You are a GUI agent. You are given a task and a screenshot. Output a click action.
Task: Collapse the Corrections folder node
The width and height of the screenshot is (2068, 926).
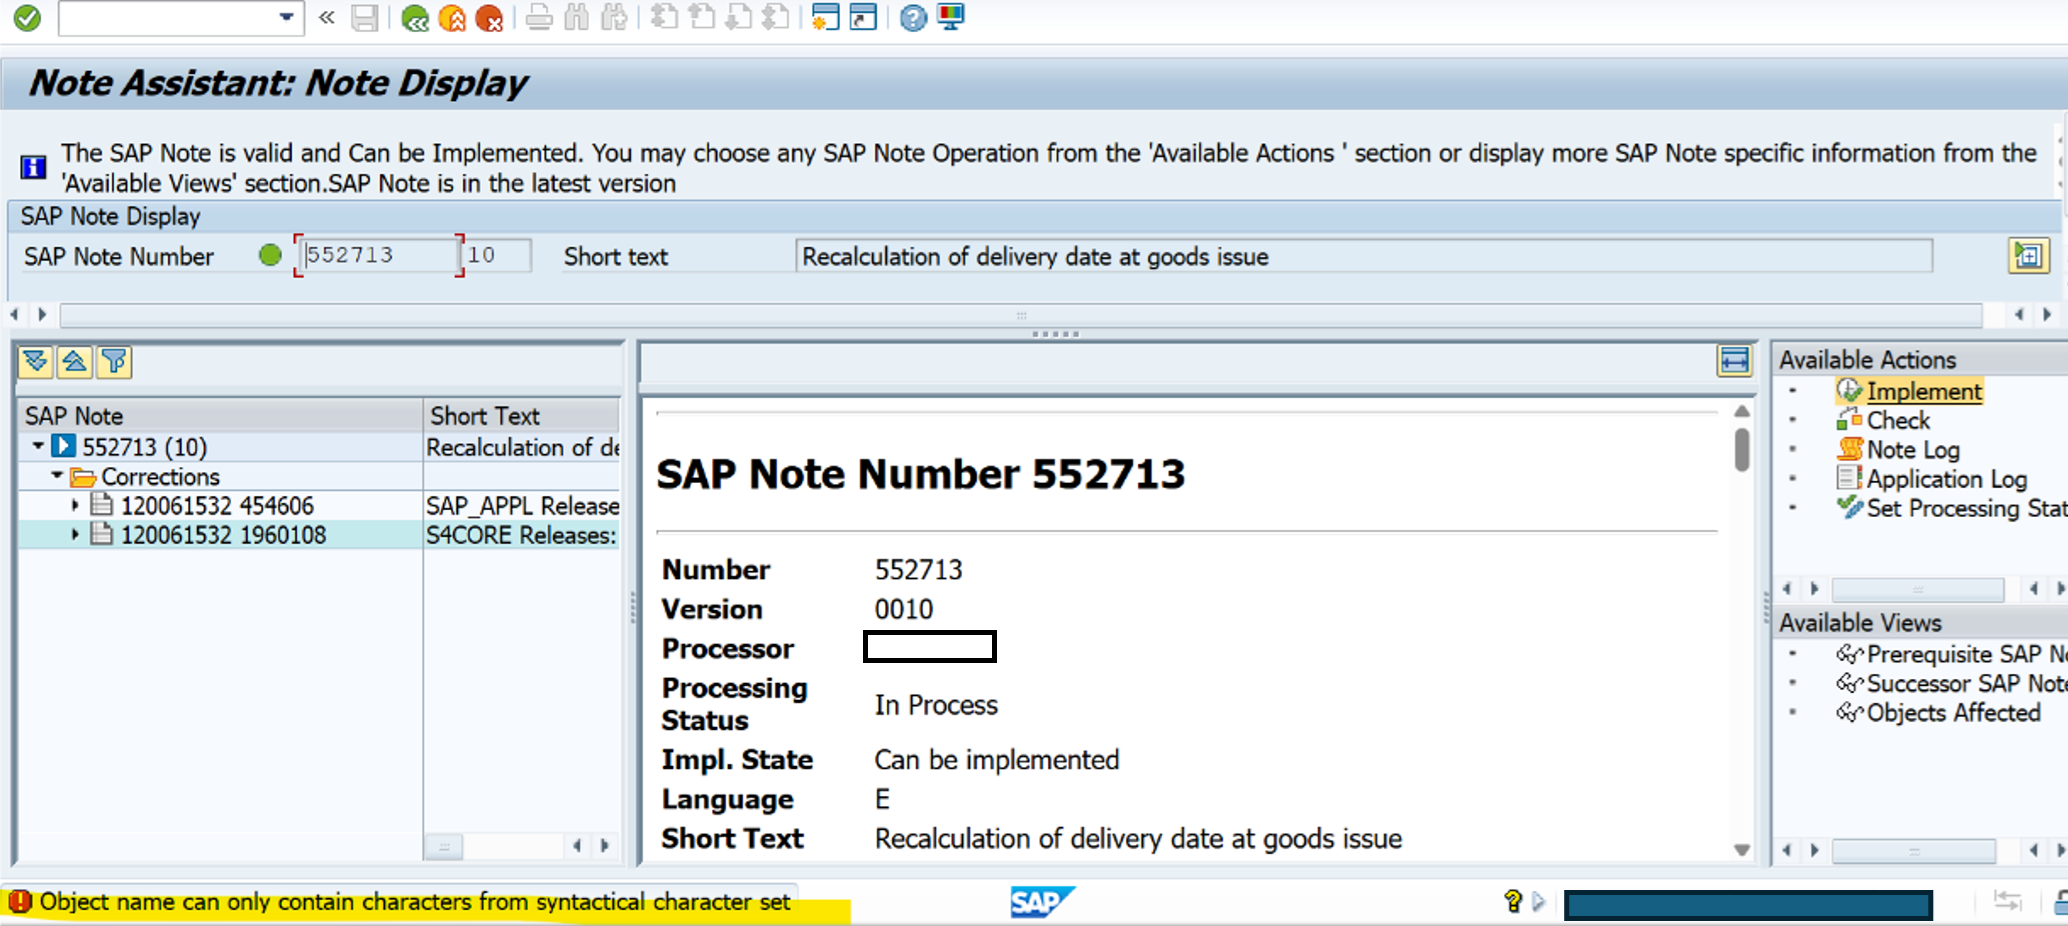(57, 476)
